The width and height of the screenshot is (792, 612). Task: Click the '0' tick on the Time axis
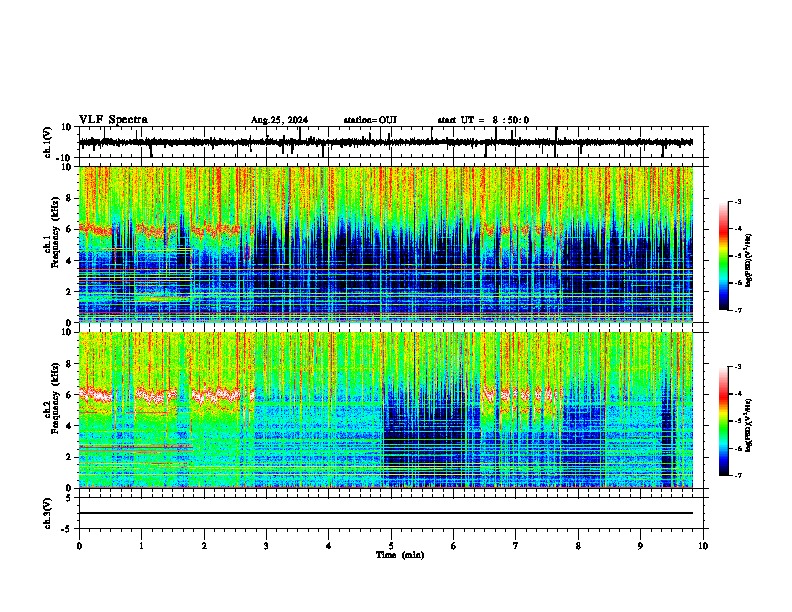[79, 546]
